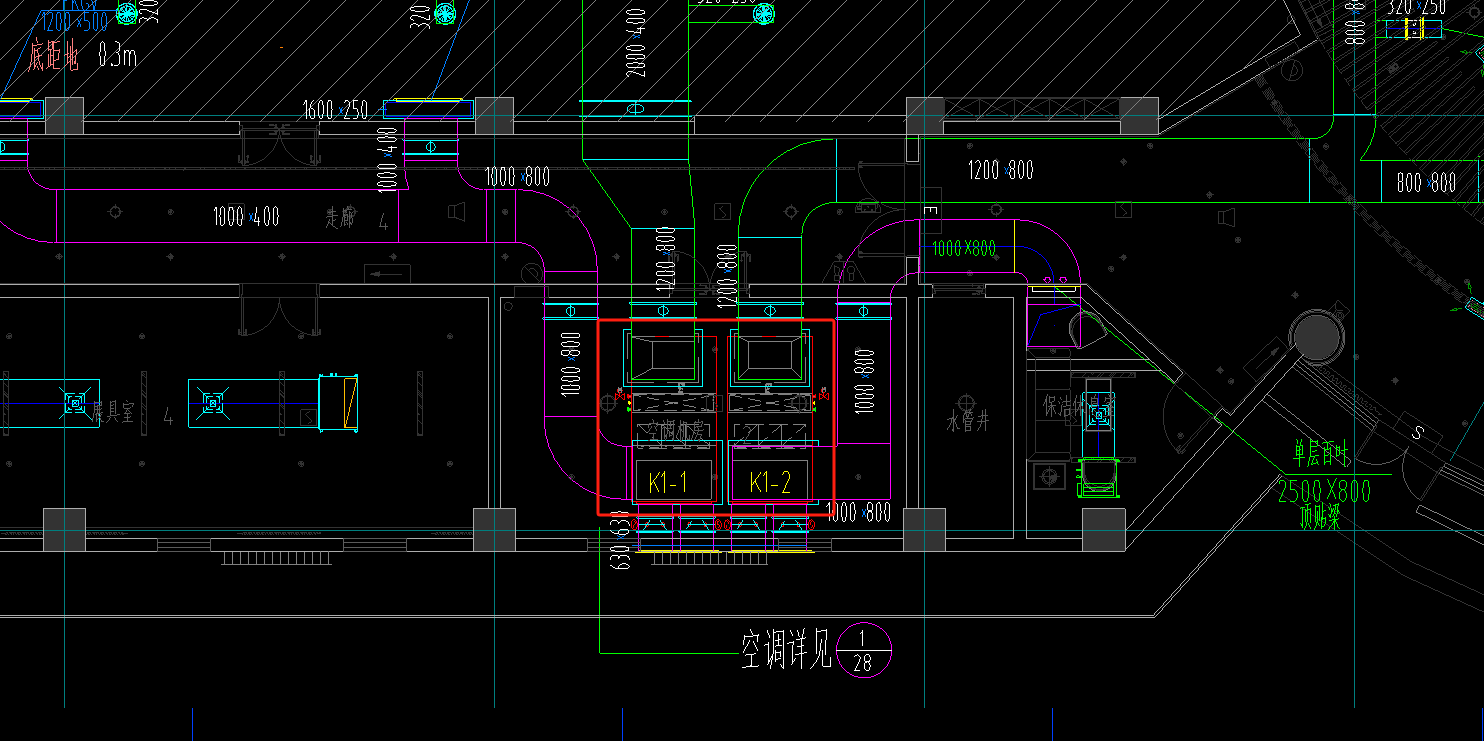Select the 0.3m height value

click(117, 56)
